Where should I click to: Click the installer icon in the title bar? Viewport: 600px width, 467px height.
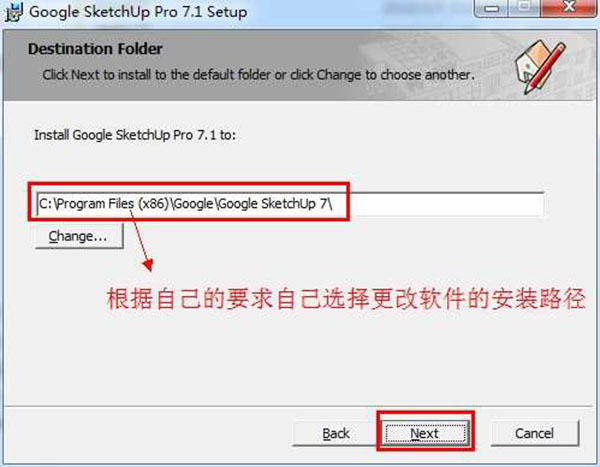tap(13, 11)
